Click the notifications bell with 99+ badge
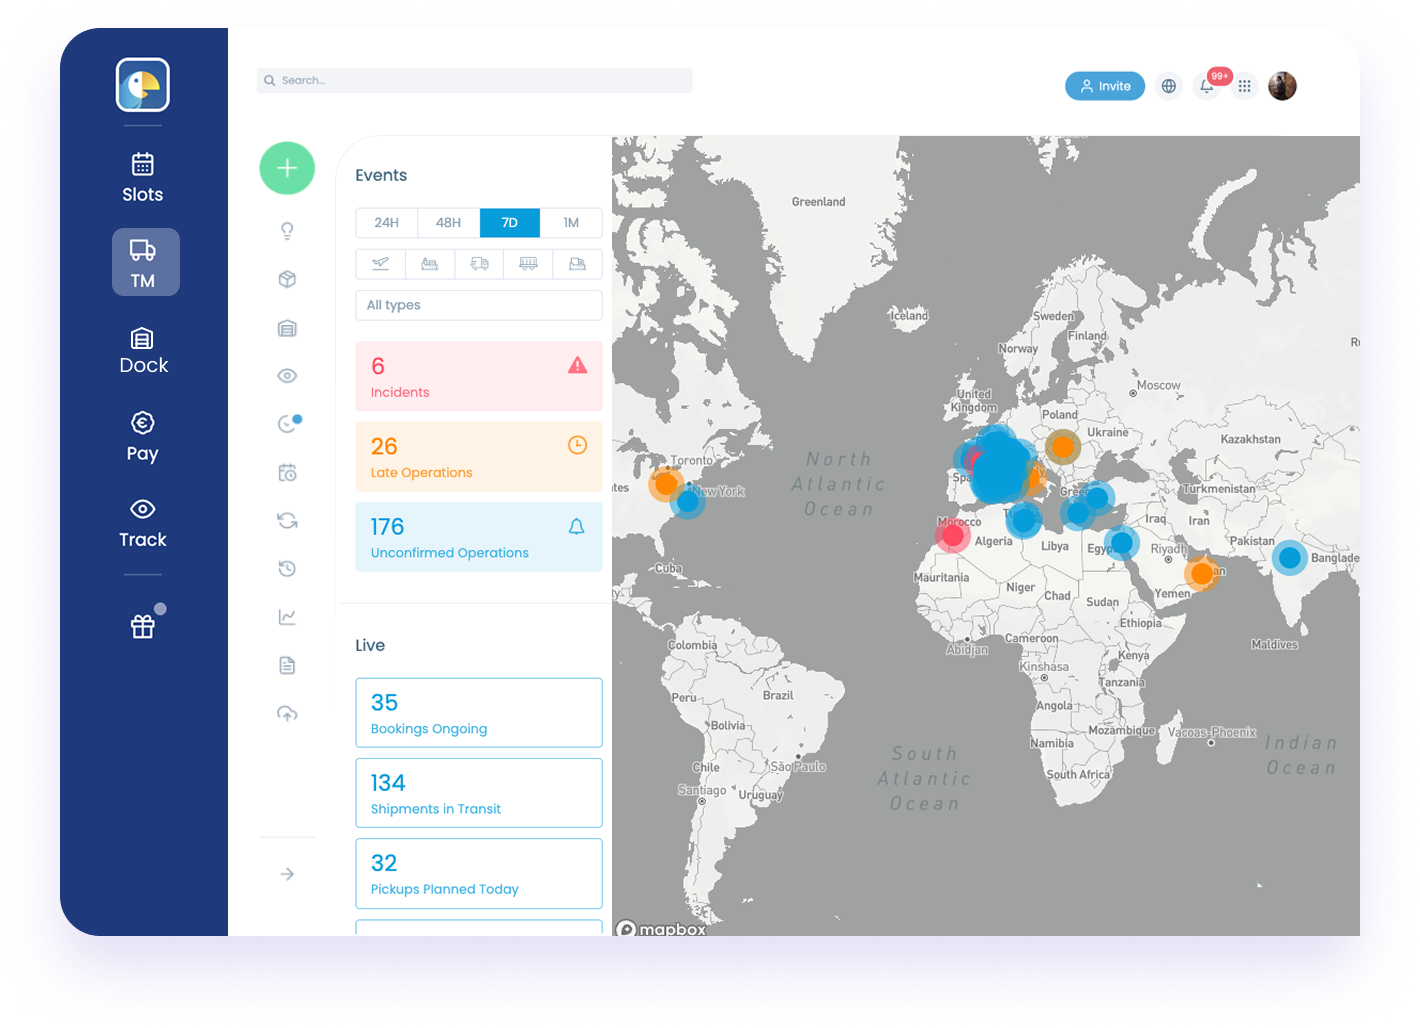Viewport: 1420px width, 1028px height. coord(1207,86)
